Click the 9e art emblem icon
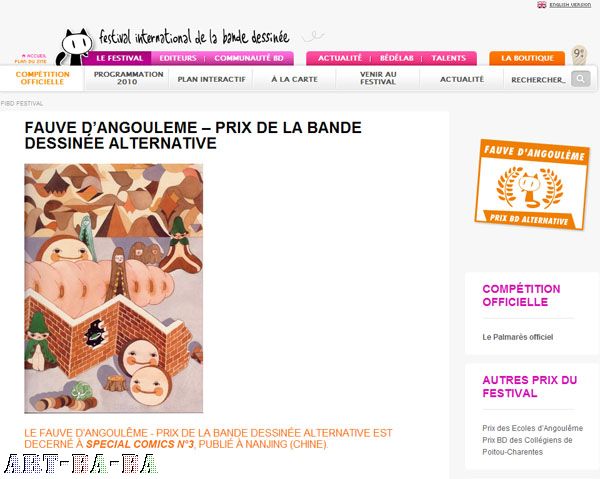This screenshot has height=479, width=600. click(x=579, y=55)
